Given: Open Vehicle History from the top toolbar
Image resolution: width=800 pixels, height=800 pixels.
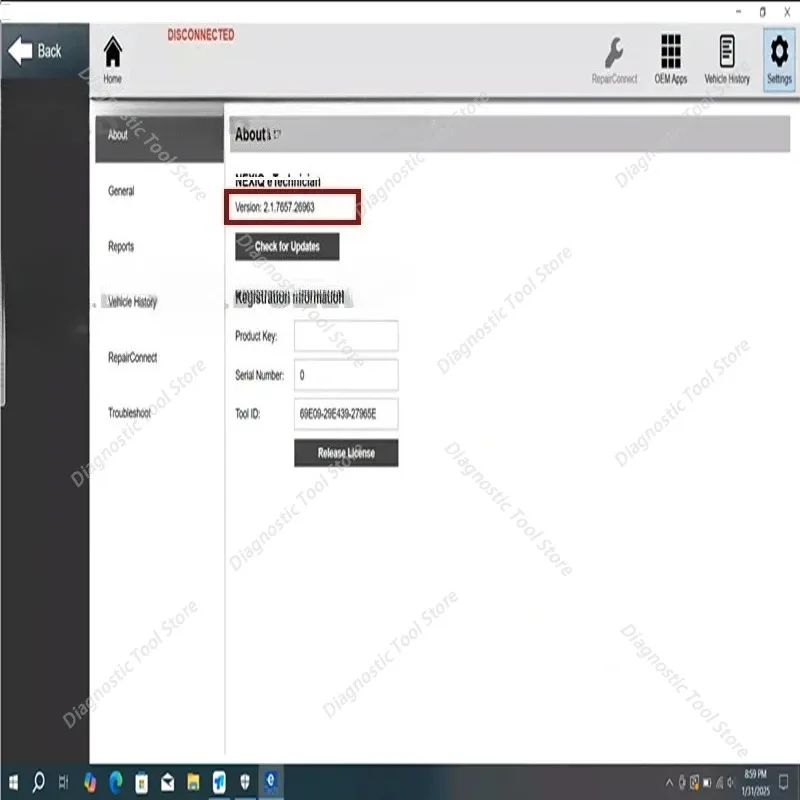Looking at the screenshot, I should point(727,59).
